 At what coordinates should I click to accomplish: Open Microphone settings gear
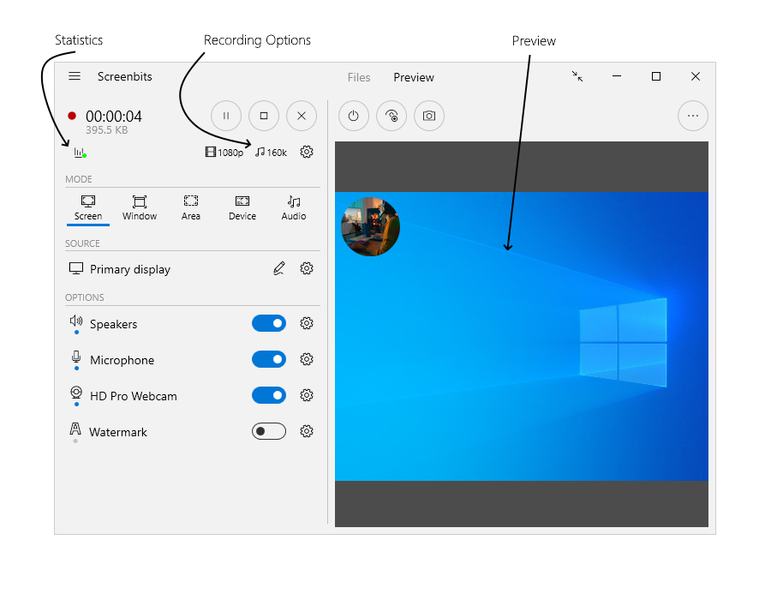[306, 359]
